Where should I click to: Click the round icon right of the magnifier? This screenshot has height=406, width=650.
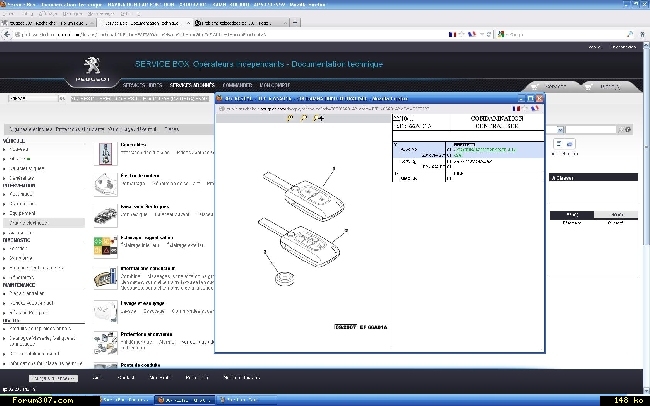(628, 130)
